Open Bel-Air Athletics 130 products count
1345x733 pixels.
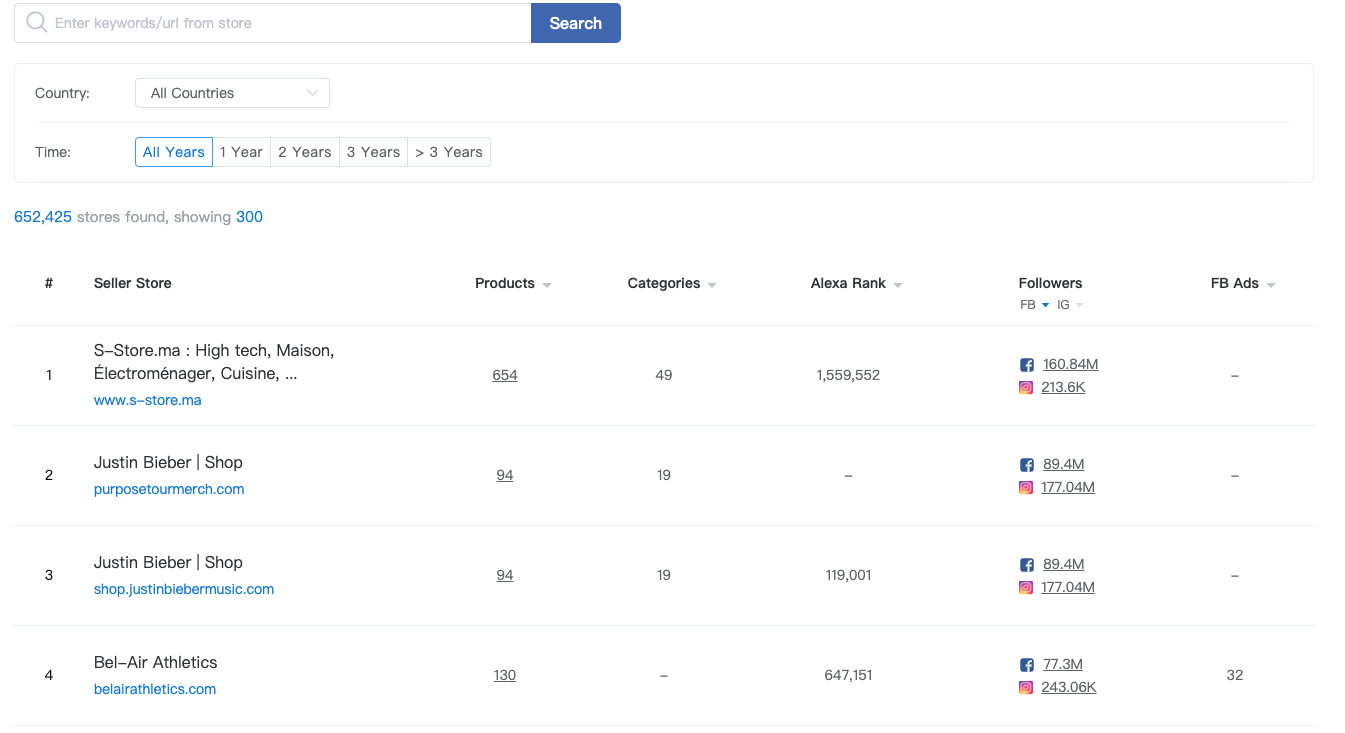click(x=505, y=675)
